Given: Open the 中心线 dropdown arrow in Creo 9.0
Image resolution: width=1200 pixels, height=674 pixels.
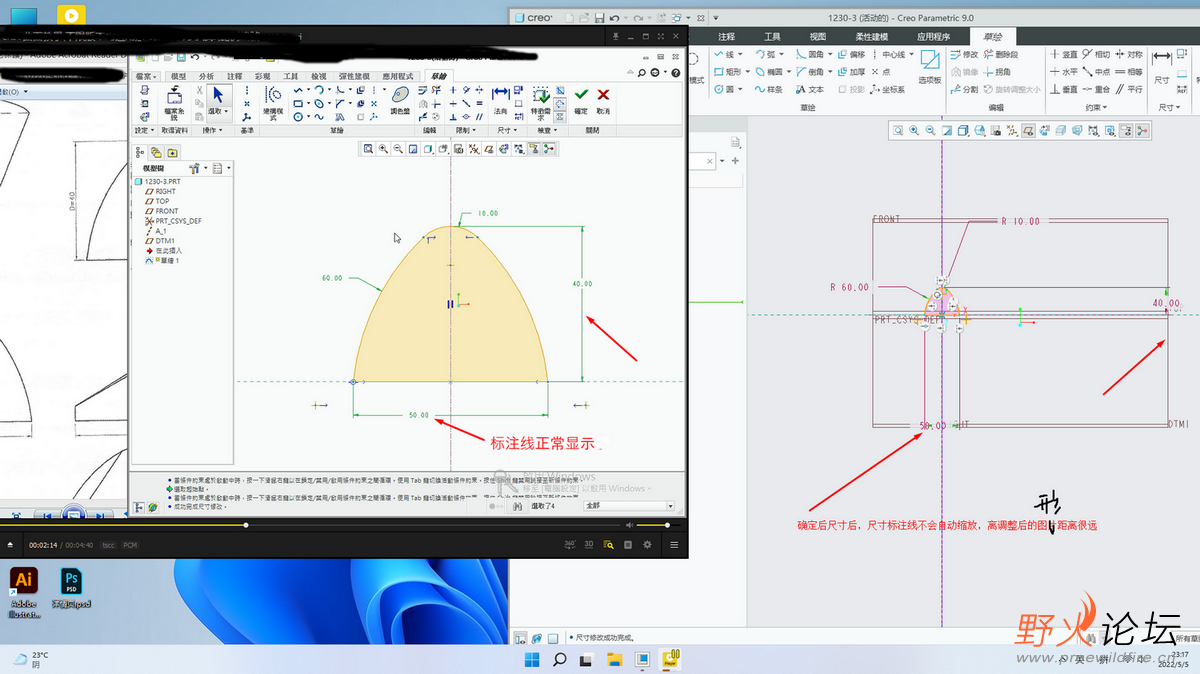Looking at the screenshot, I should tap(909, 54).
